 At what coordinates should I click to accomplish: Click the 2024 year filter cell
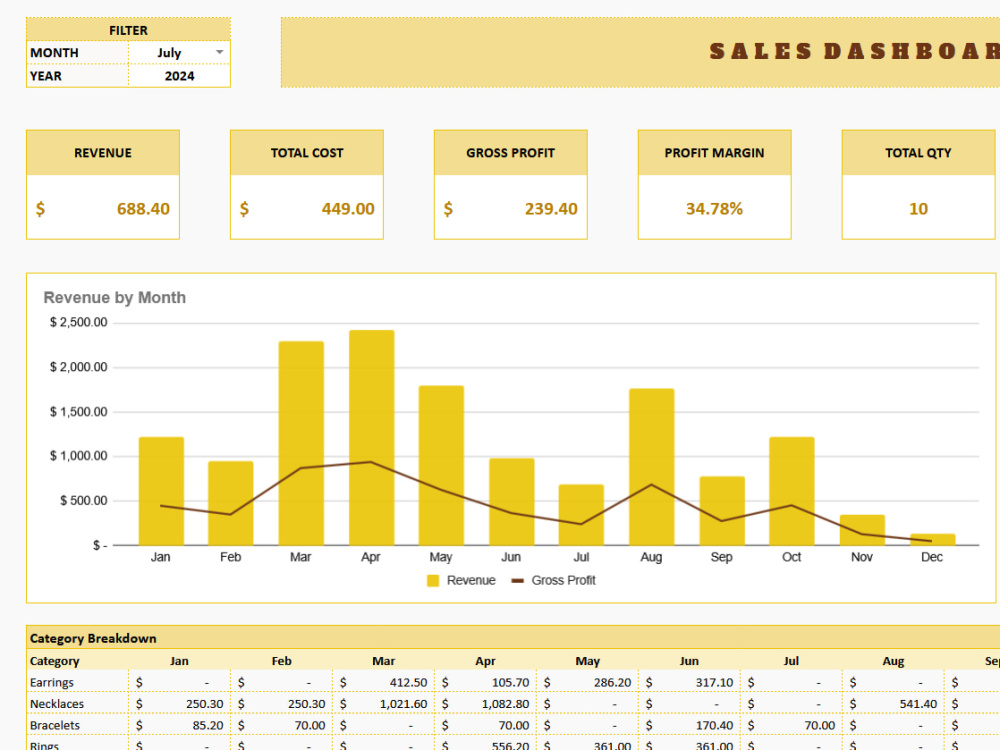click(x=179, y=76)
